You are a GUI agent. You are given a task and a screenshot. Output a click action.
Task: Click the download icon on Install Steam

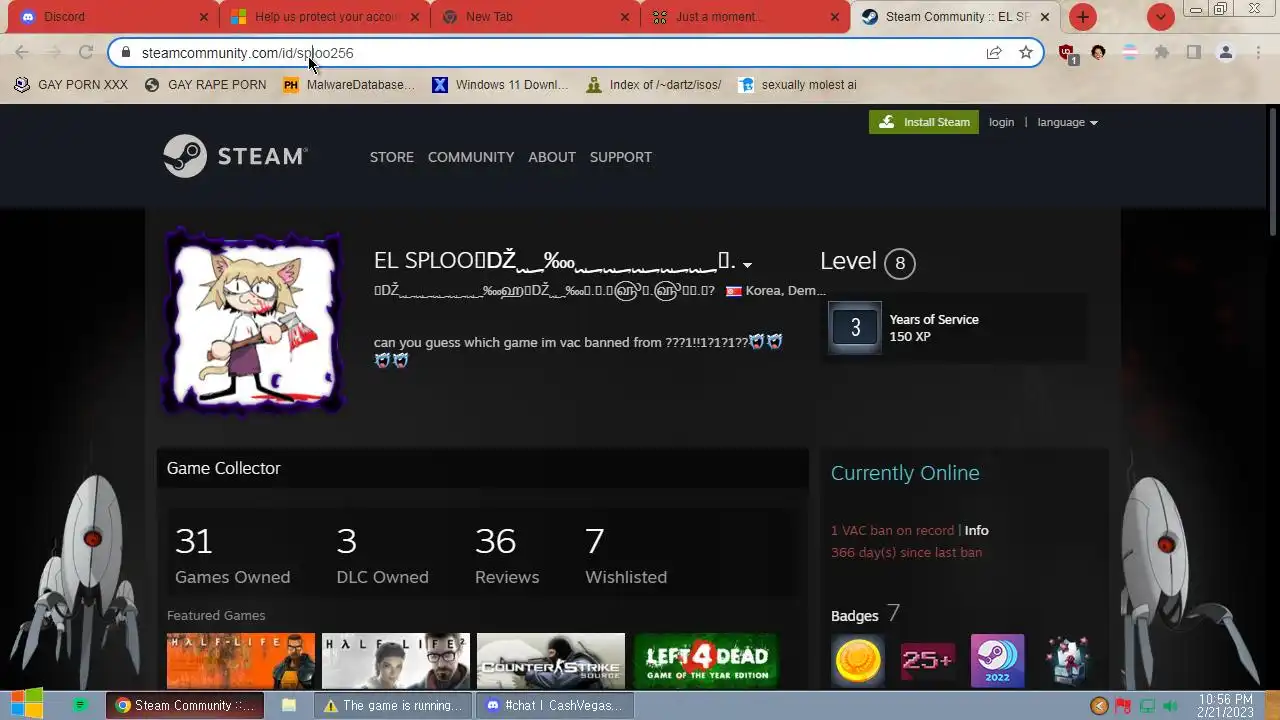pos(886,122)
